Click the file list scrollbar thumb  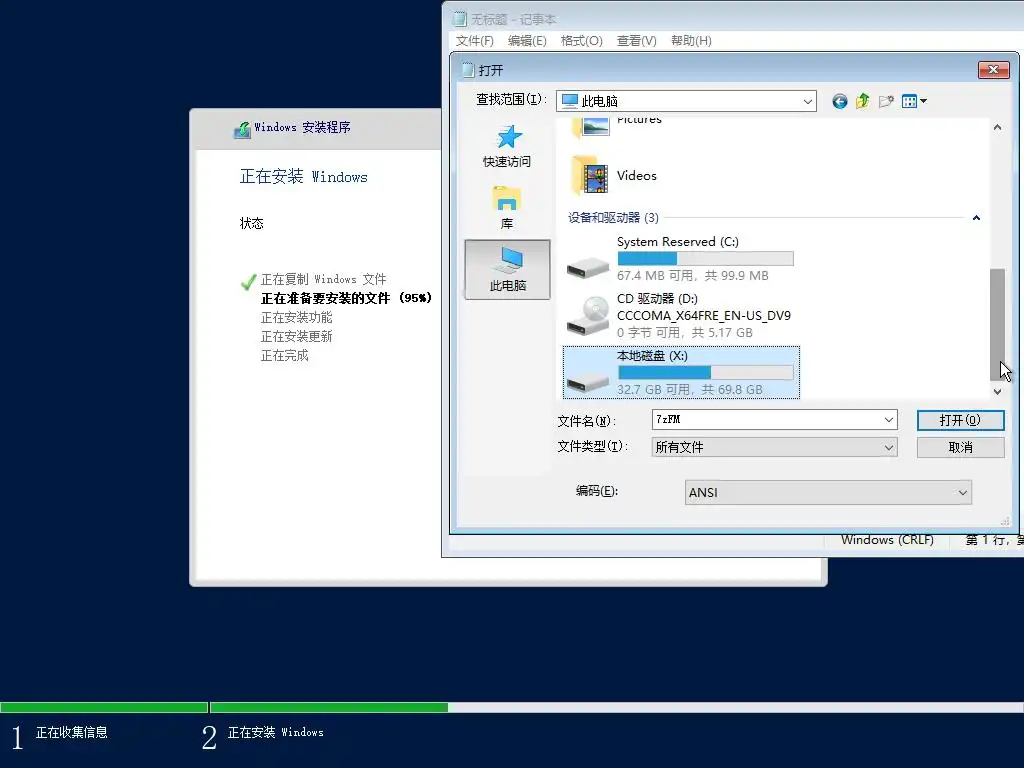click(997, 325)
